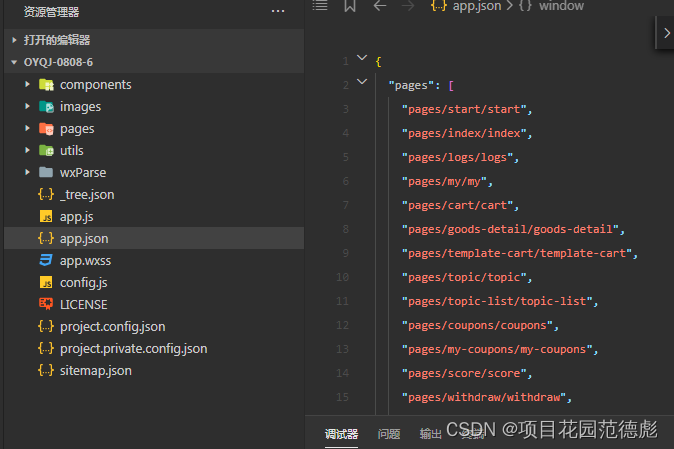Click the images folder icon

[46, 107]
